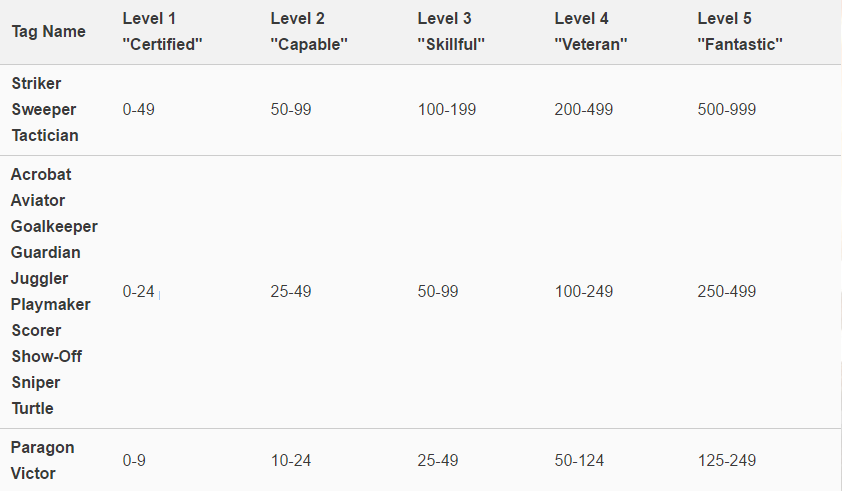This screenshot has width=842, height=491.
Task: Select the Victor tag name
Action: point(35,473)
